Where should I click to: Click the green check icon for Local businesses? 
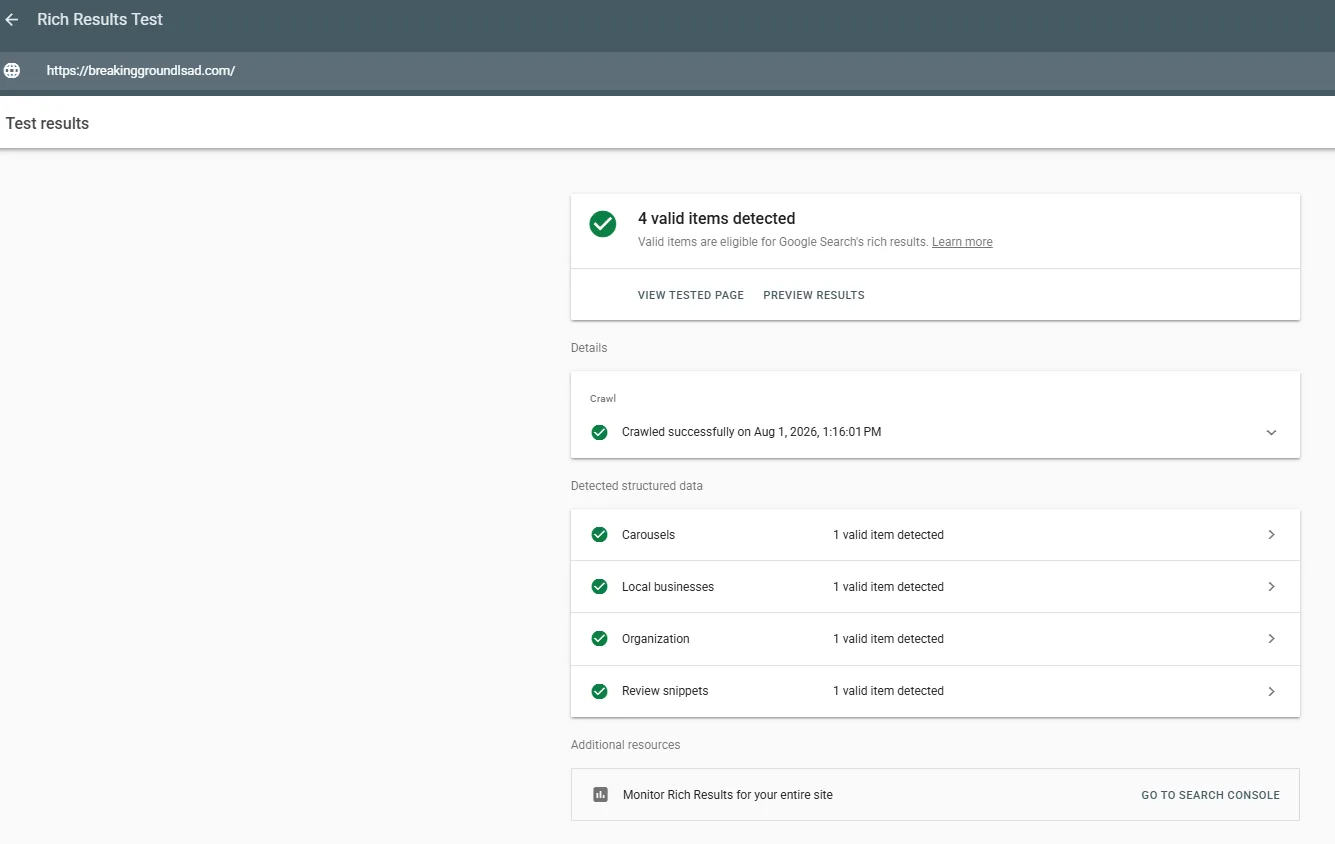[599, 587]
